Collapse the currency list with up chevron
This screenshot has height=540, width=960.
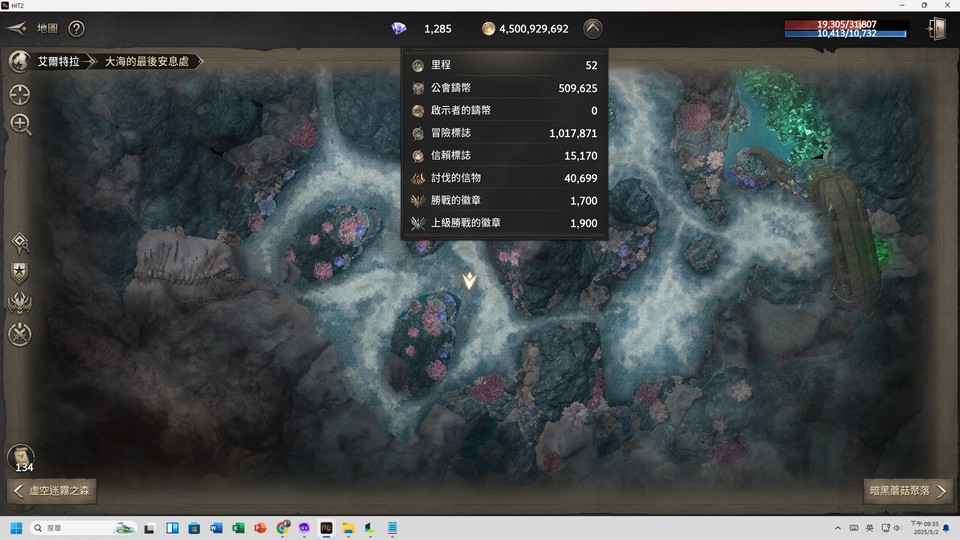click(593, 28)
